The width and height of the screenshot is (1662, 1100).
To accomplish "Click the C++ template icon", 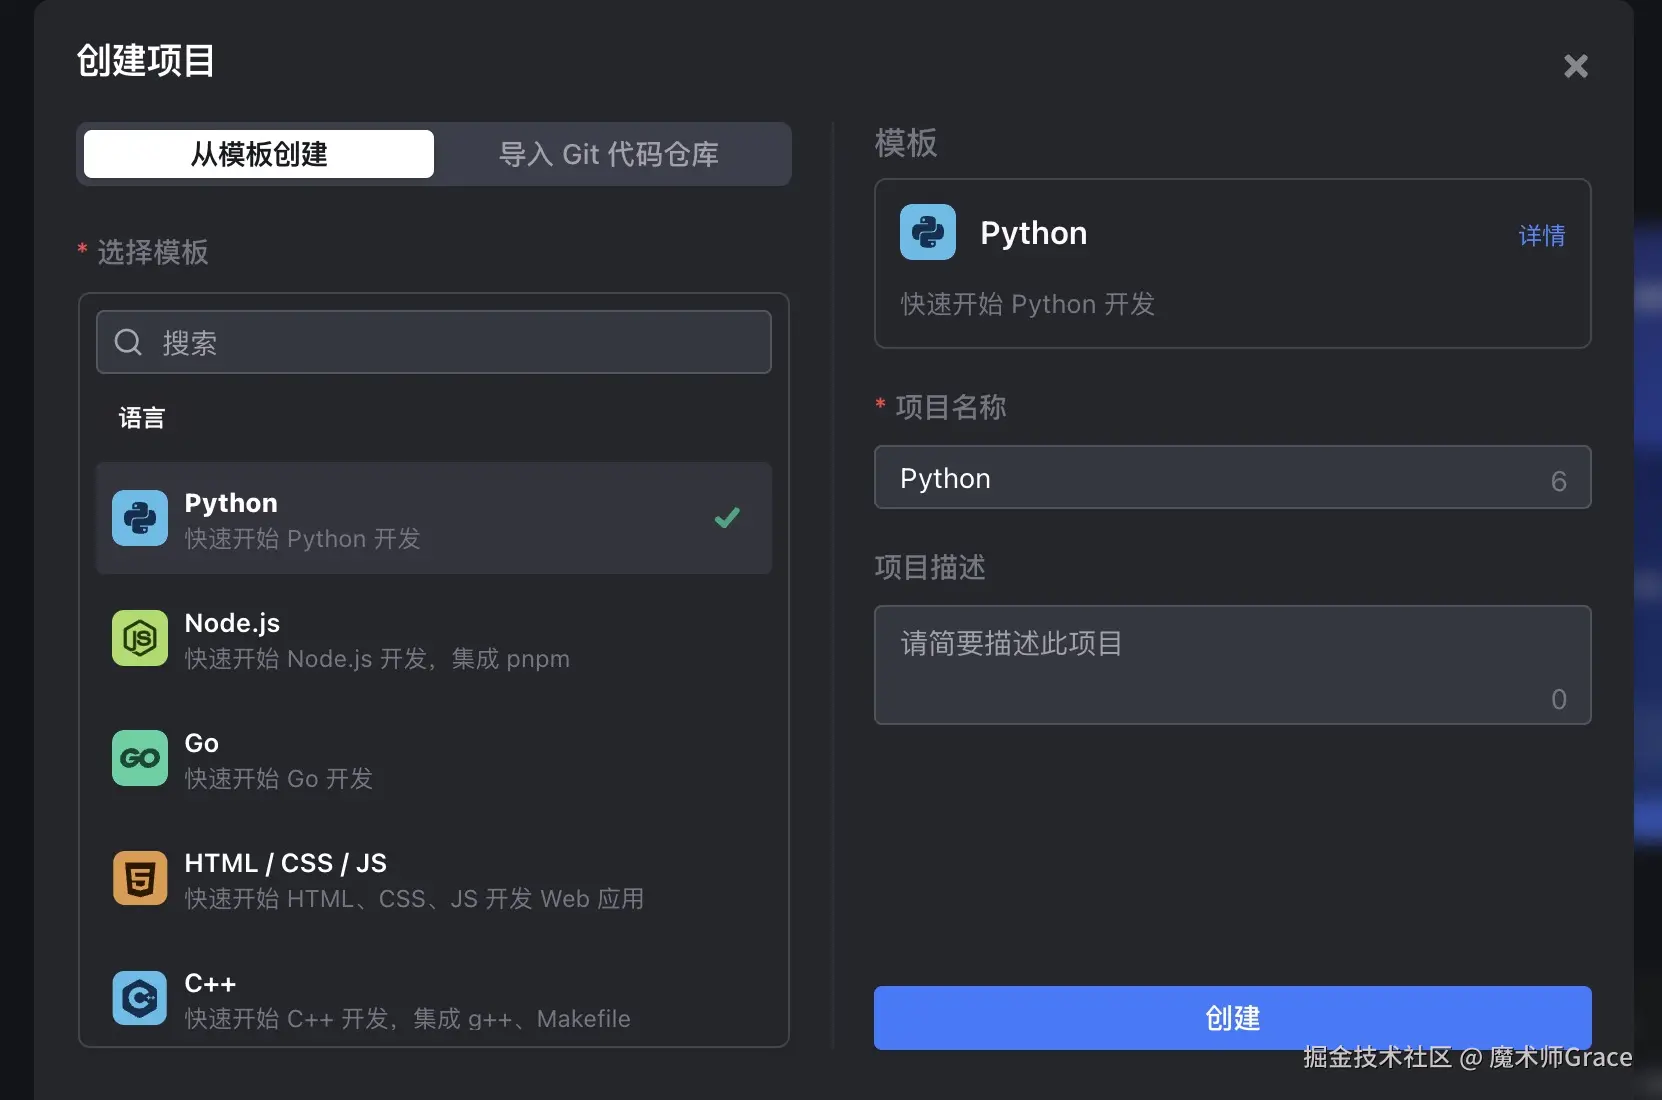I will point(140,998).
